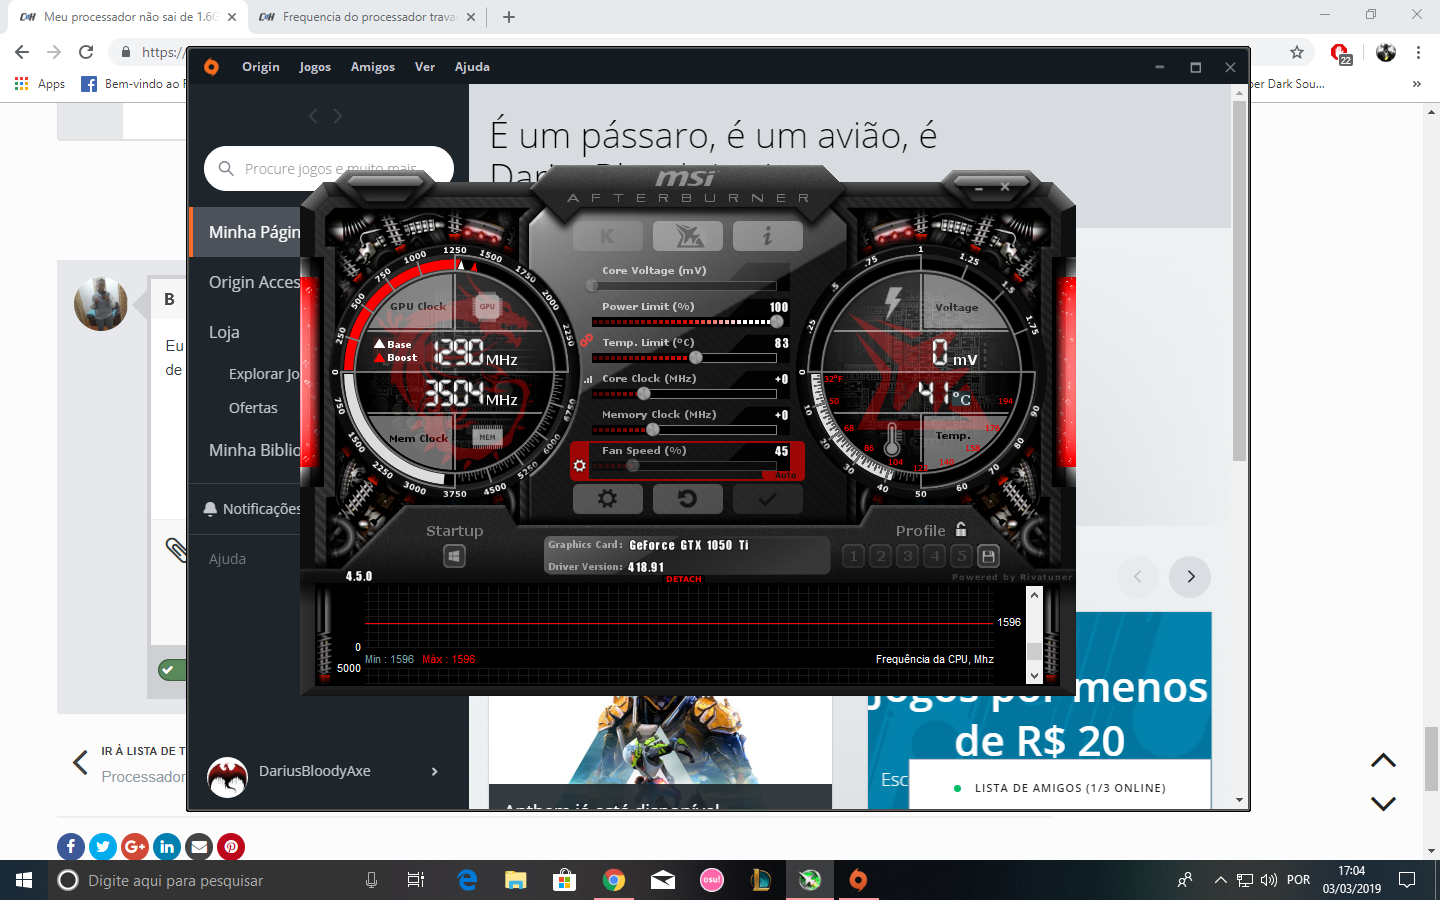The image size is (1440, 900).
Task: Click the MEM chip icon on the clock gauge
Action: coord(487,437)
